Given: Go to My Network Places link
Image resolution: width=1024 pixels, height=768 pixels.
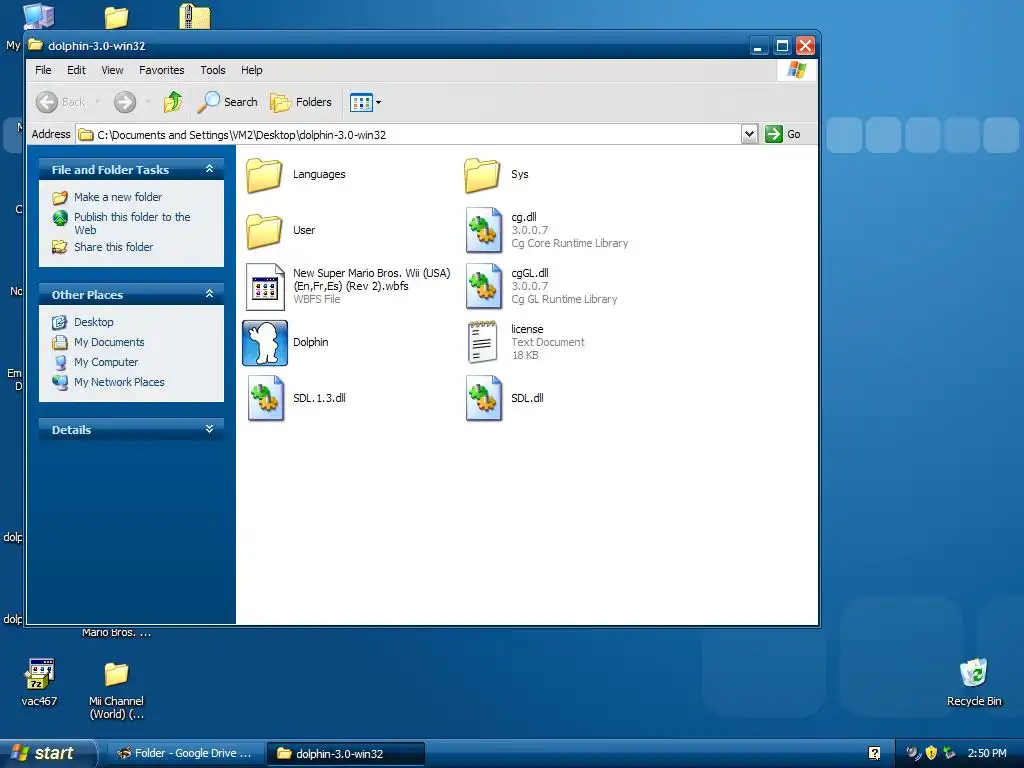Looking at the screenshot, I should [119, 382].
